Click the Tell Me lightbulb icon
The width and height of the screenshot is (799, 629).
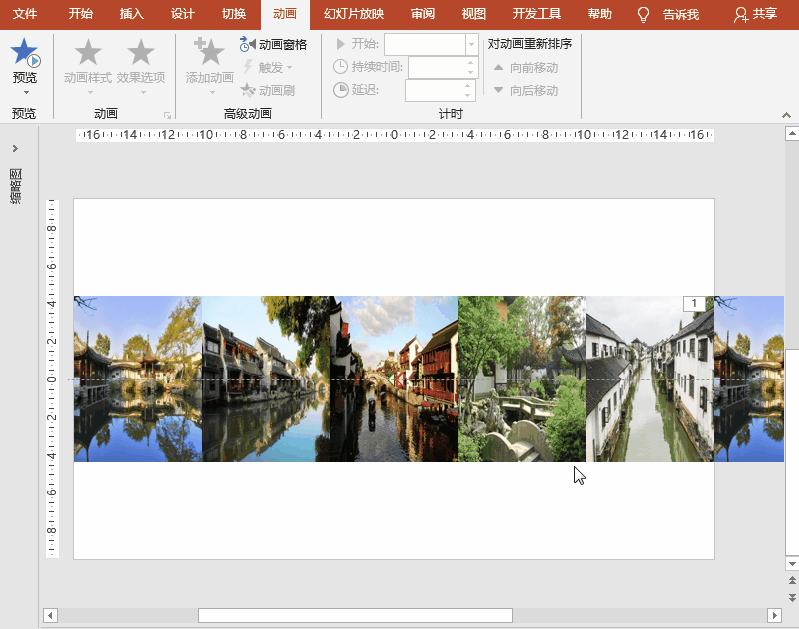644,15
